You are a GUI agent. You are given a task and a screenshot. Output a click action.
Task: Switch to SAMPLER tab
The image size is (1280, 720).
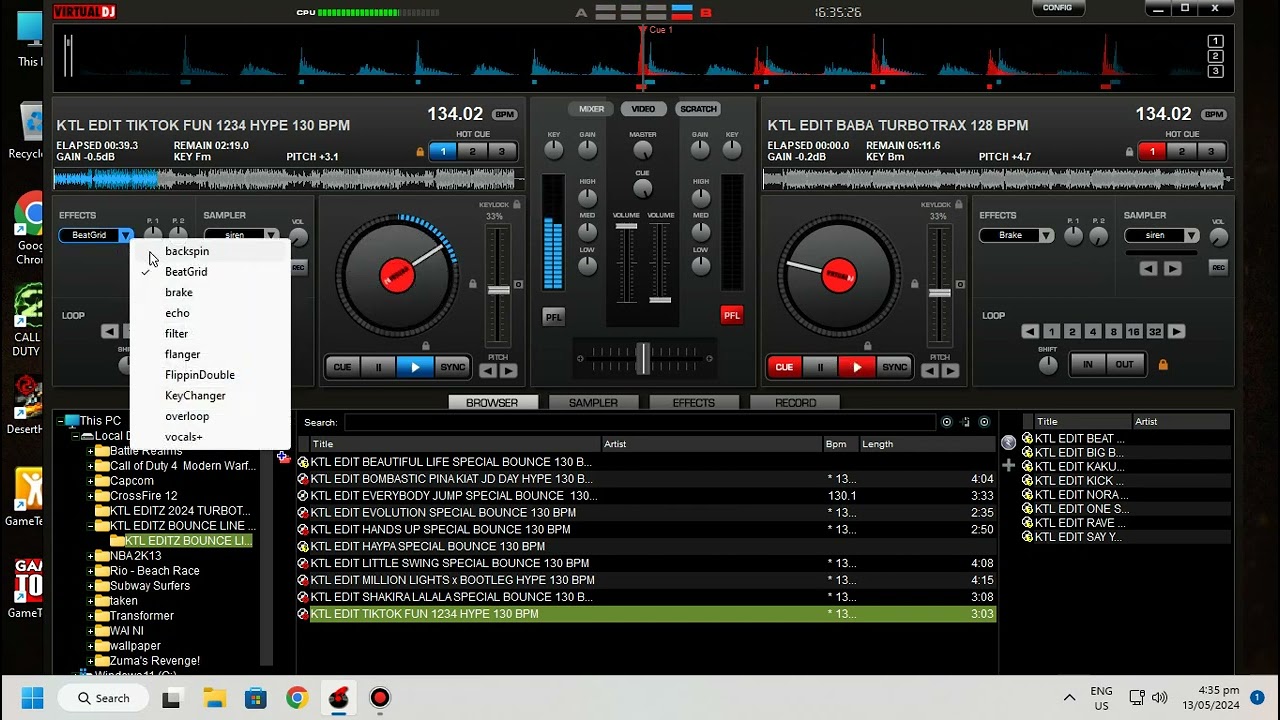coord(593,402)
